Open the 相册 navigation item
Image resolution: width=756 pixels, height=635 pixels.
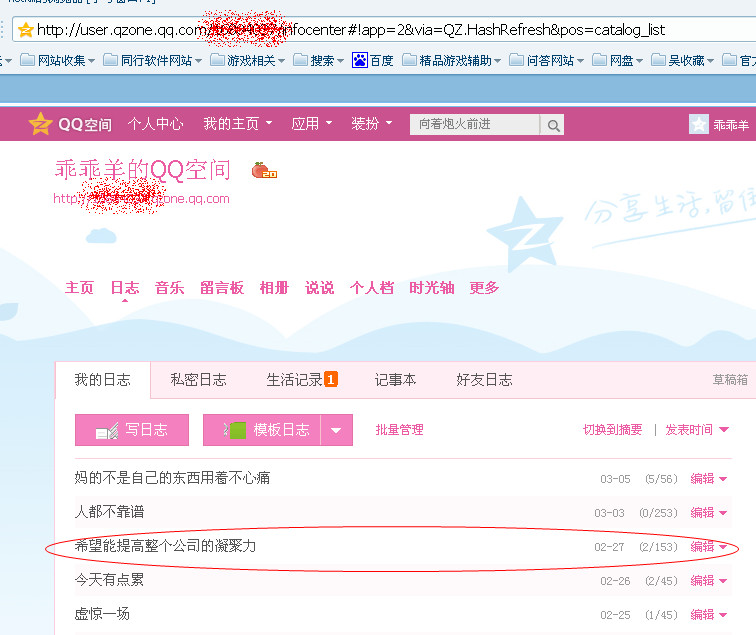coord(274,288)
